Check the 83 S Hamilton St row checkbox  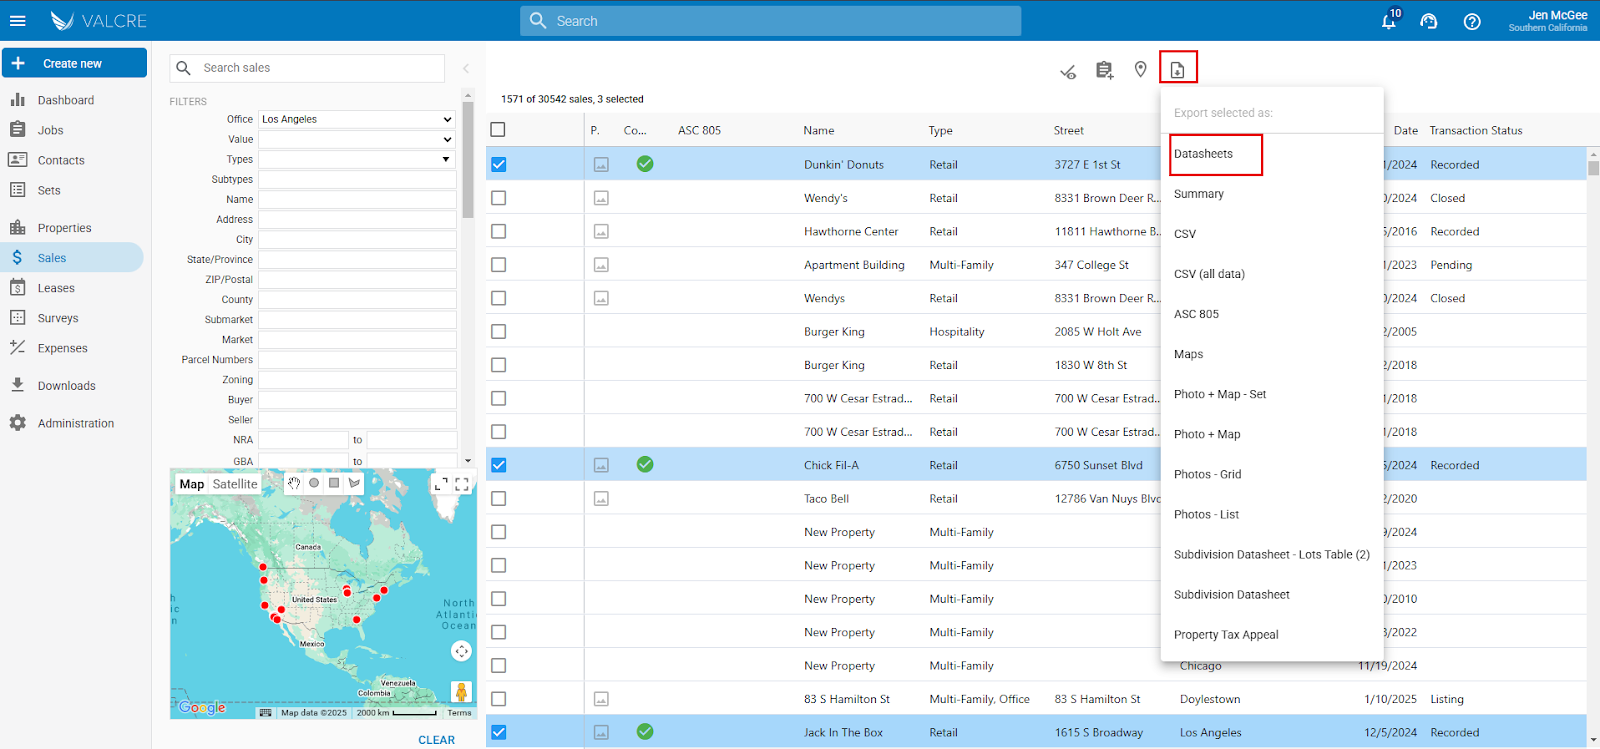[499, 699]
